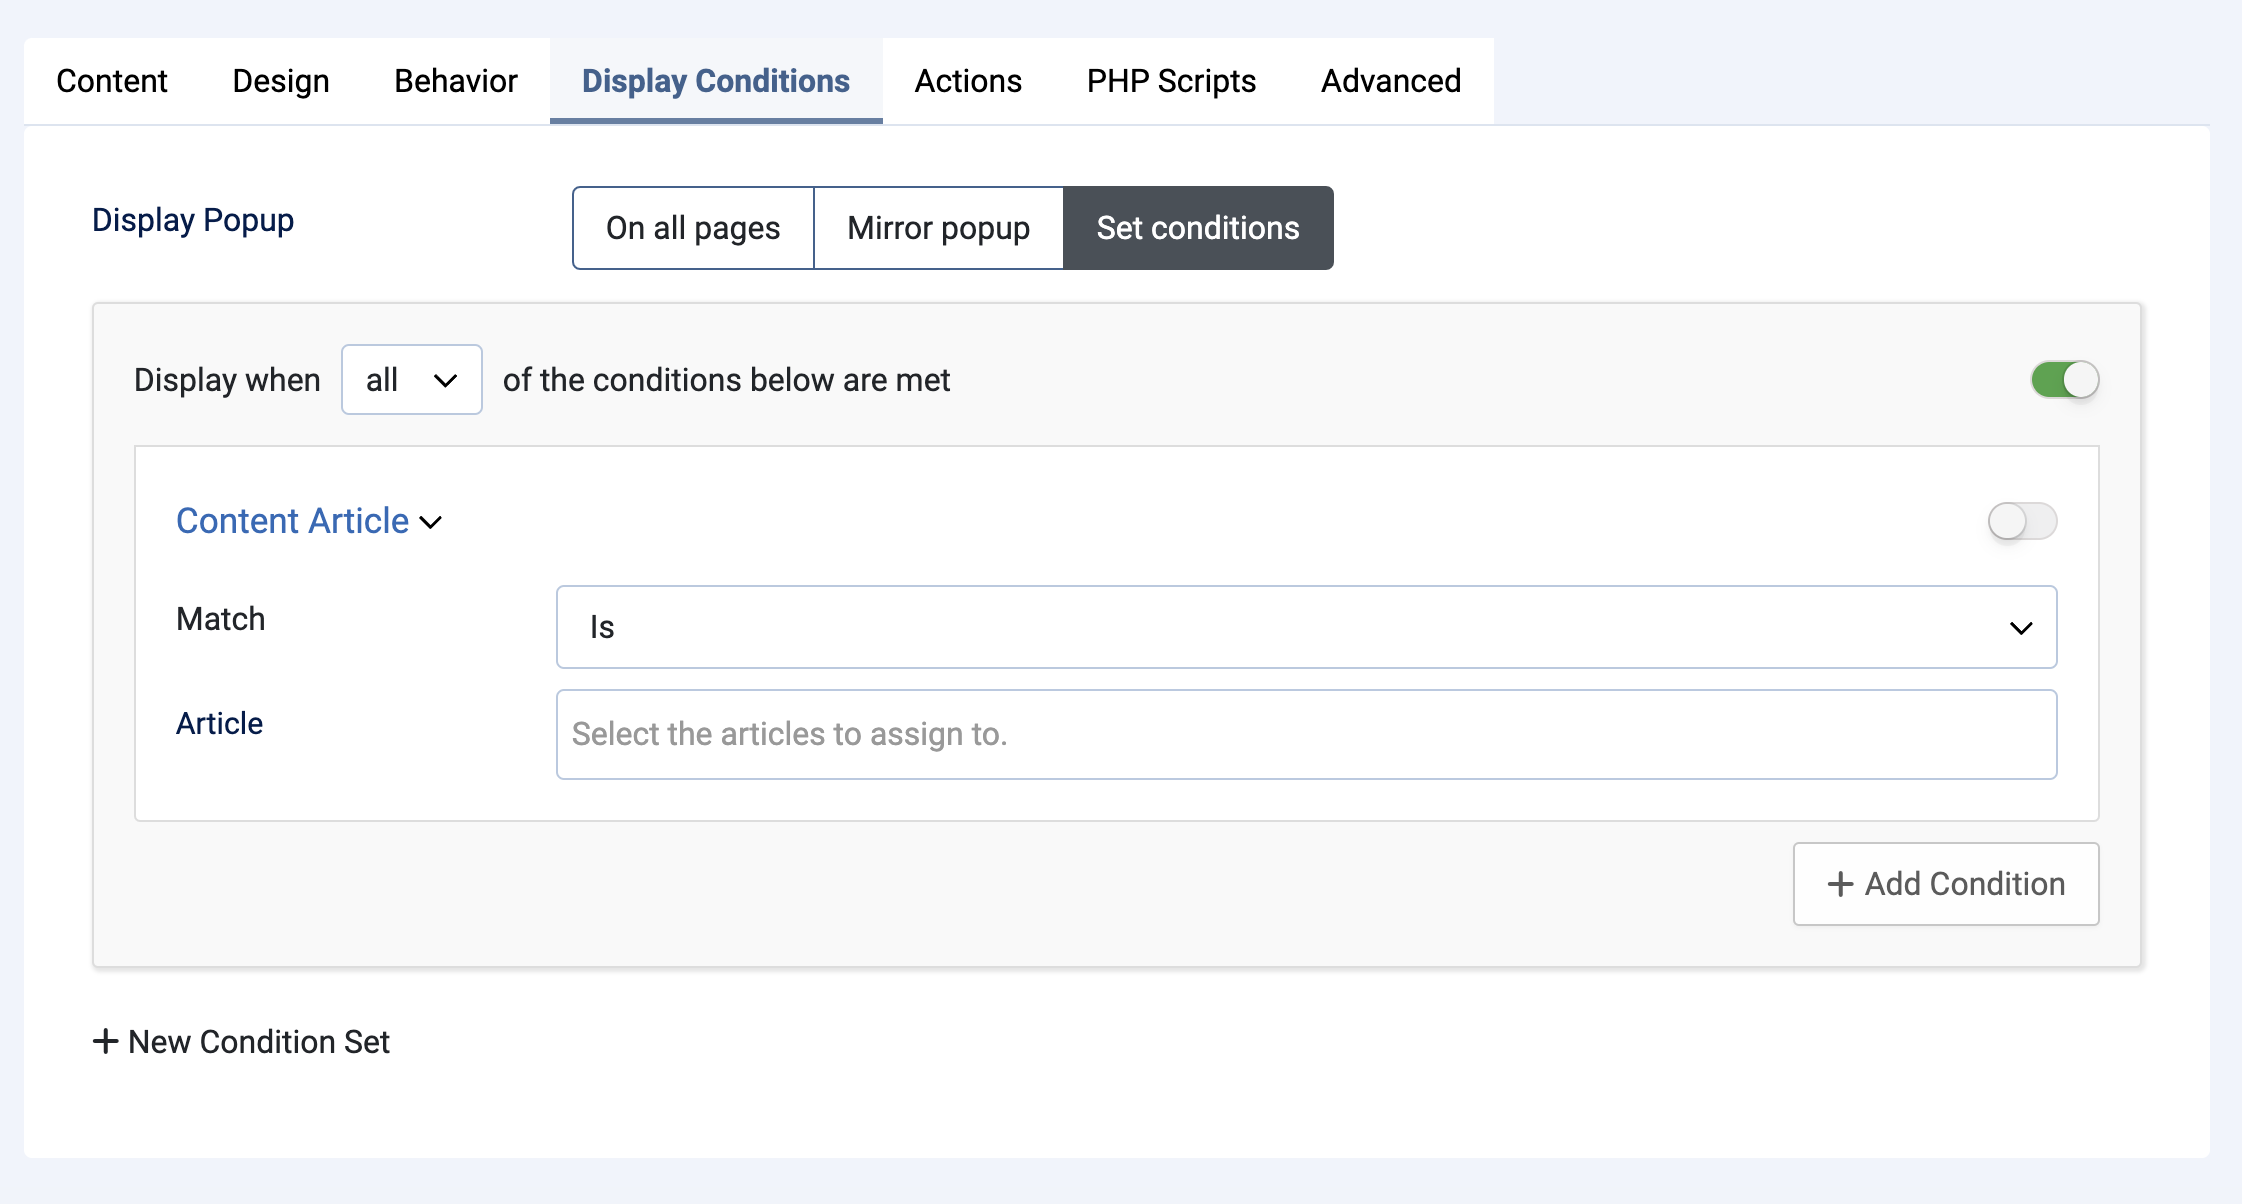Screen dimensions: 2242x1204
Task: Click plus icon beside Add Condition
Action: 1840,884
